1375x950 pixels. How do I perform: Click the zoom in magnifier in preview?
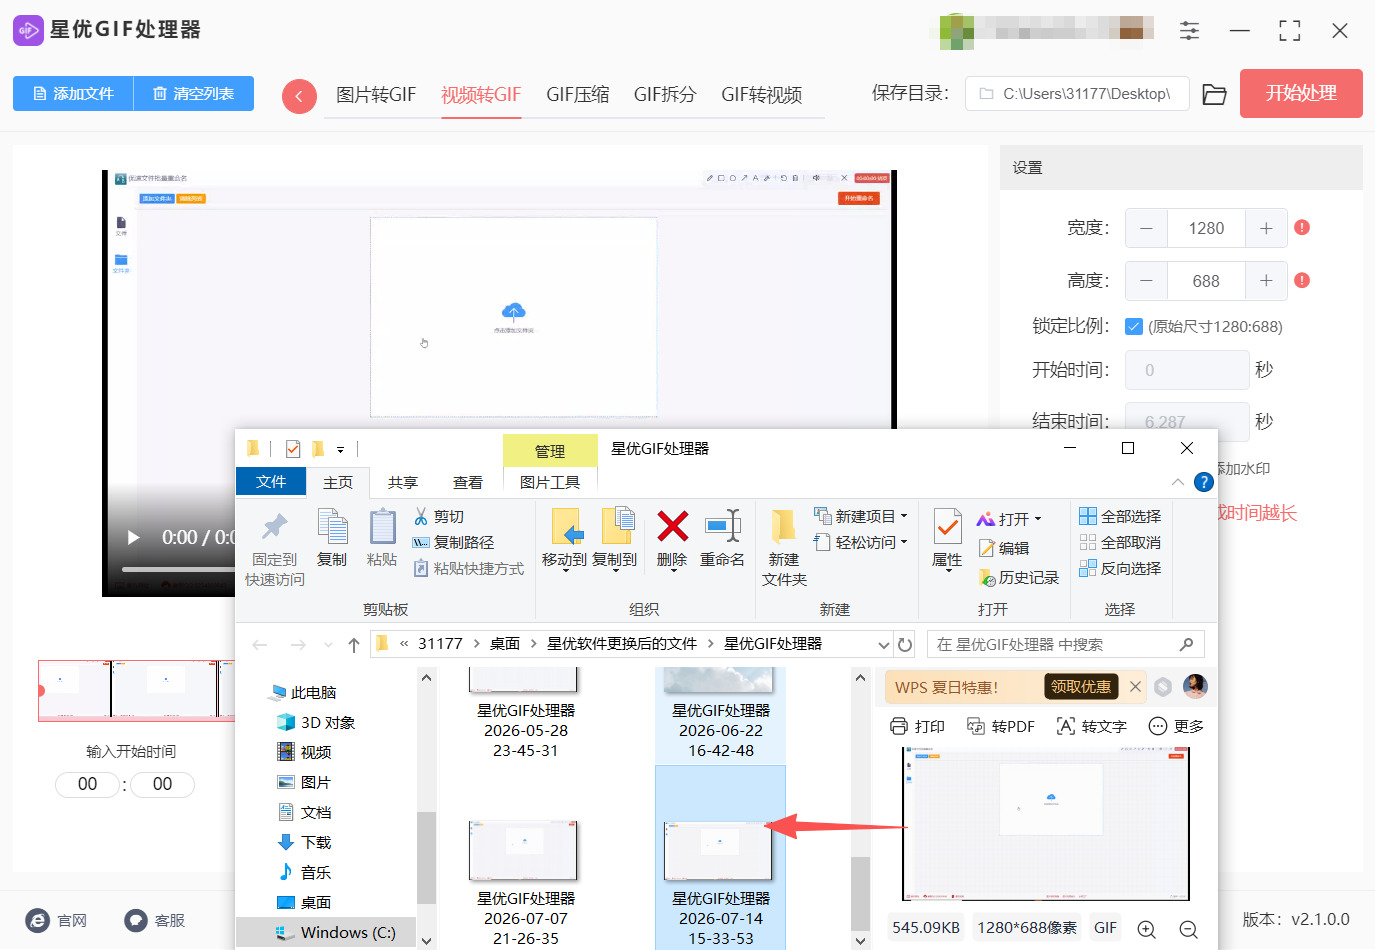click(1147, 929)
